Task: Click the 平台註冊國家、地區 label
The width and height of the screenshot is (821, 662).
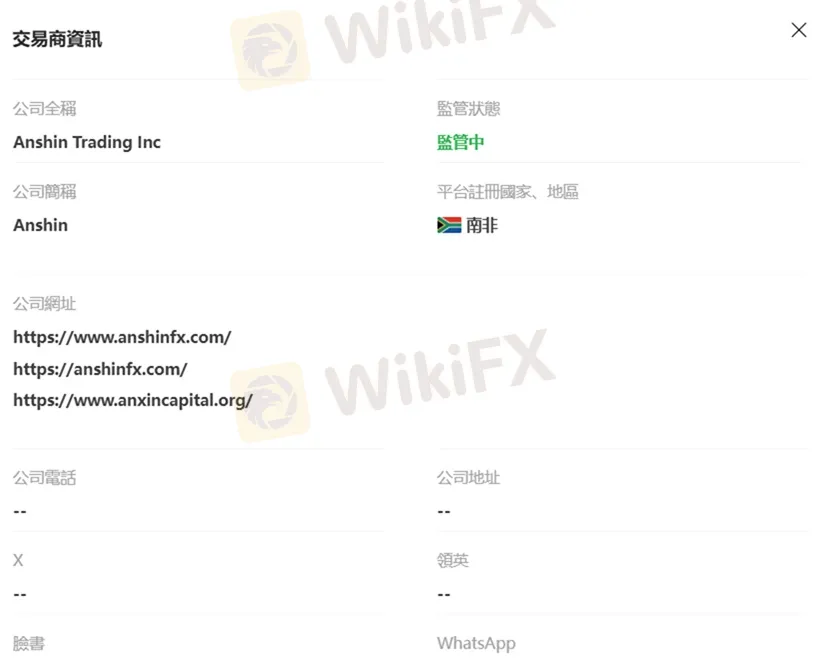Action: (x=508, y=192)
